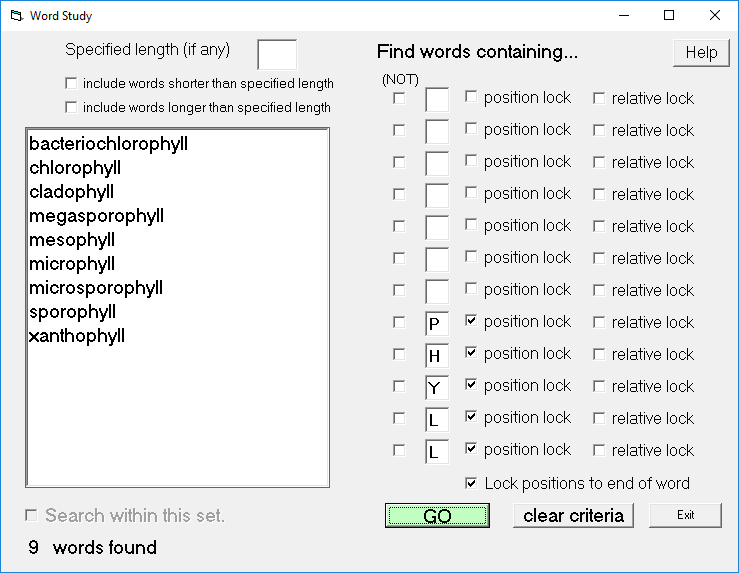The width and height of the screenshot is (739, 573).
Task: Click the Exit button
Action: 685,515
